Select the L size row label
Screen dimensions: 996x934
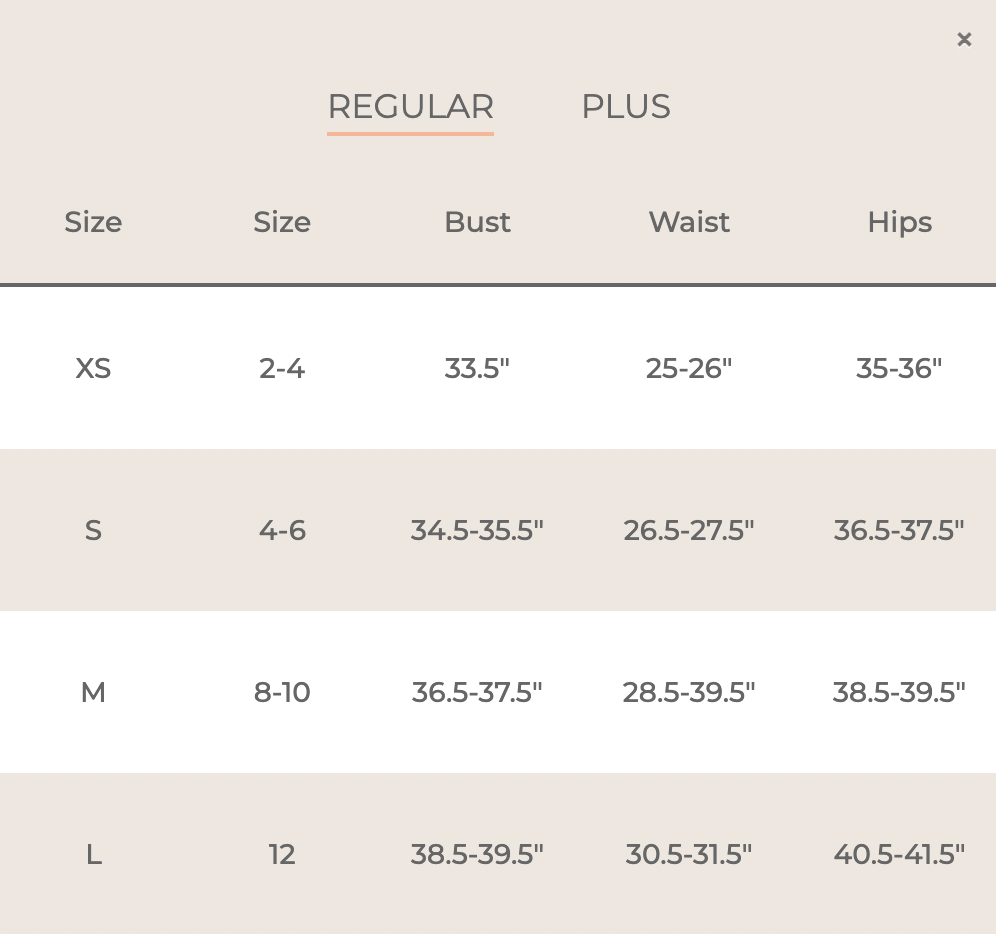(93, 854)
